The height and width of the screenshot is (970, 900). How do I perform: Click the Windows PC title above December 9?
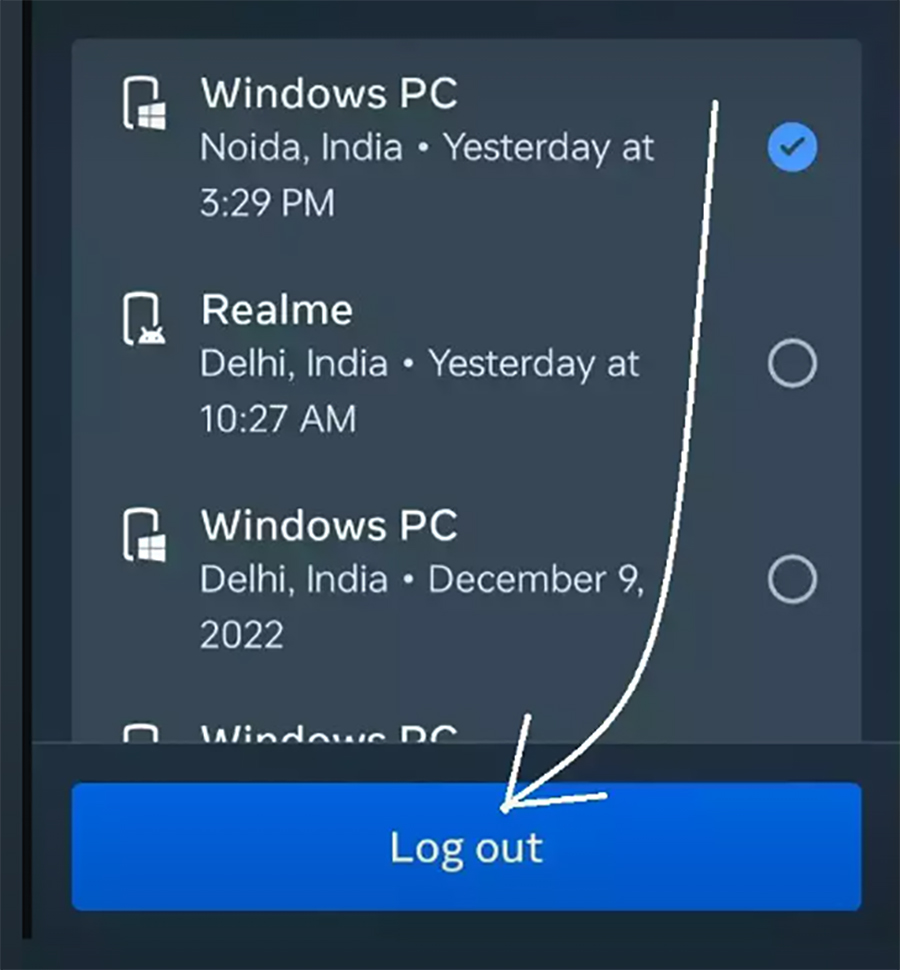point(329,525)
